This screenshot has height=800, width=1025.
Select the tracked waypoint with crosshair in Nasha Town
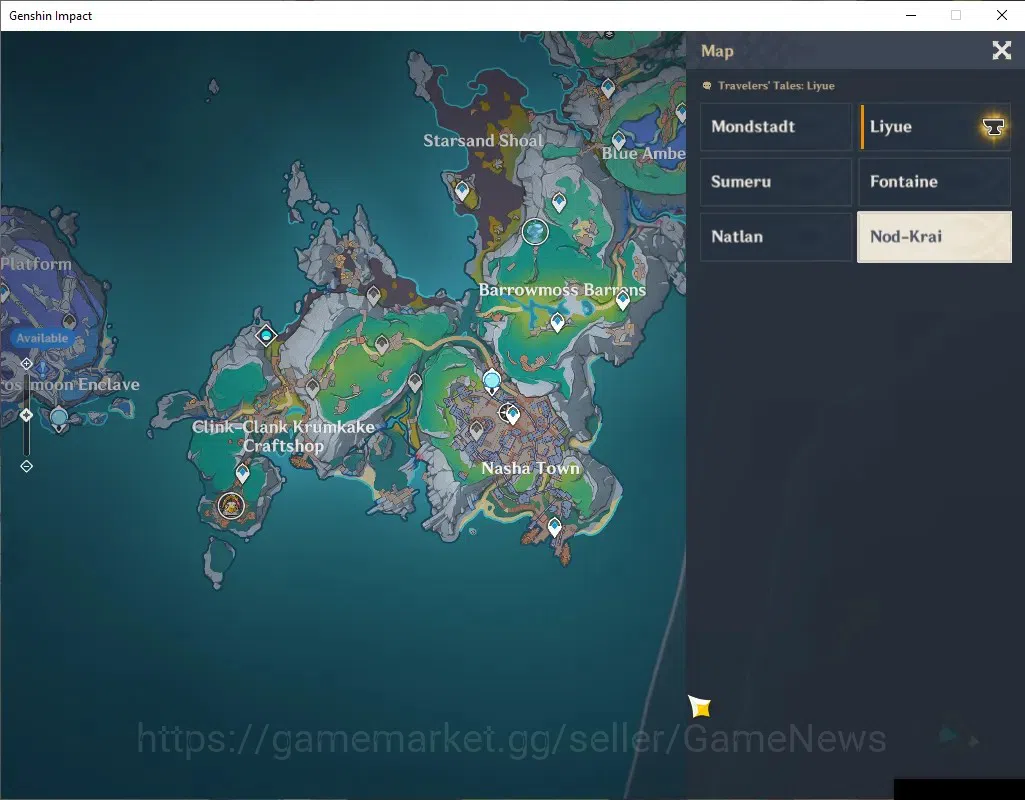coord(510,414)
